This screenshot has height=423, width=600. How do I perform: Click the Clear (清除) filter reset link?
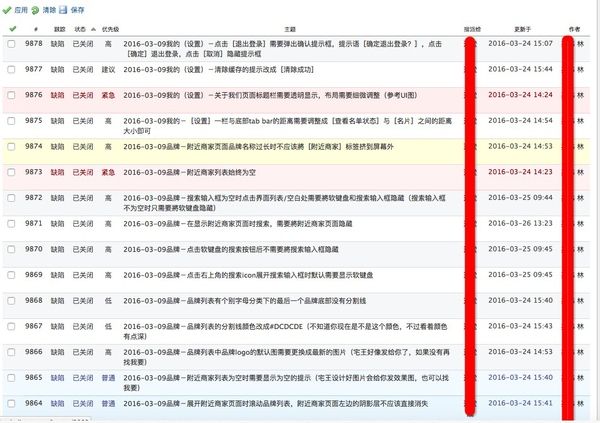pyautogui.click(x=44, y=10)
